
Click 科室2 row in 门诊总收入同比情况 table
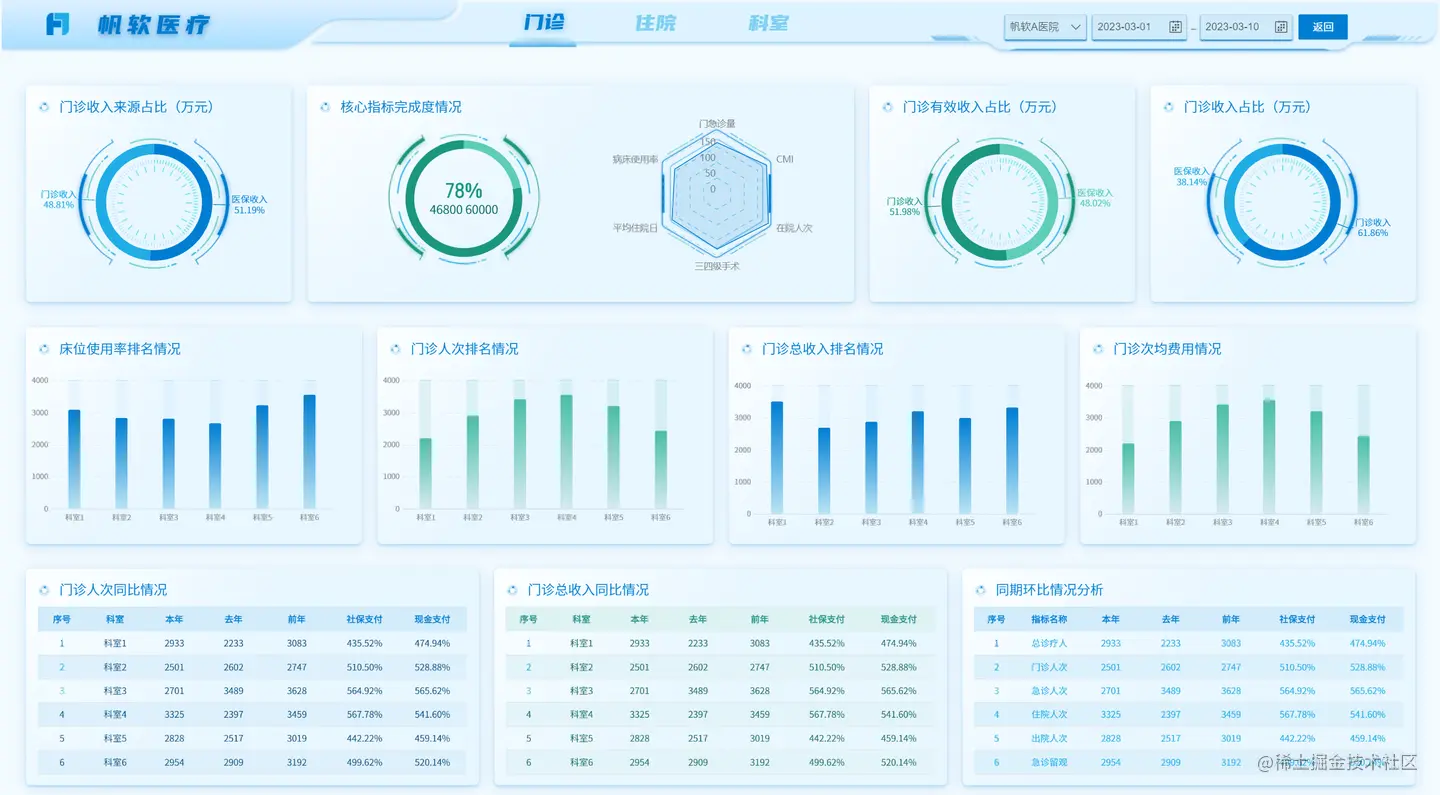coord(720,667)
